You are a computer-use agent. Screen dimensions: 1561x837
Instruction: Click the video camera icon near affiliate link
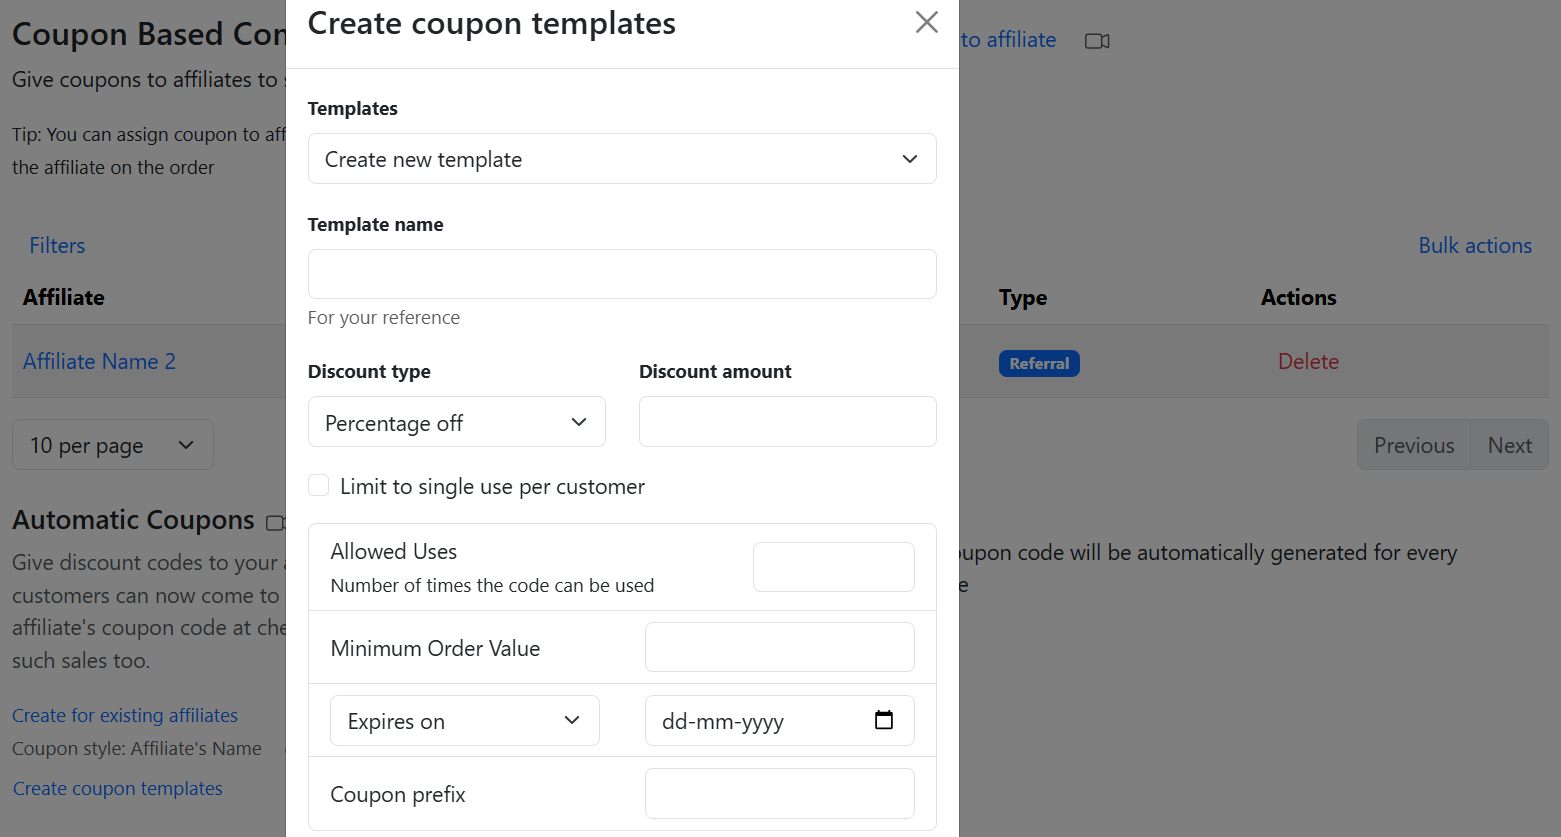coord(1097,41)
